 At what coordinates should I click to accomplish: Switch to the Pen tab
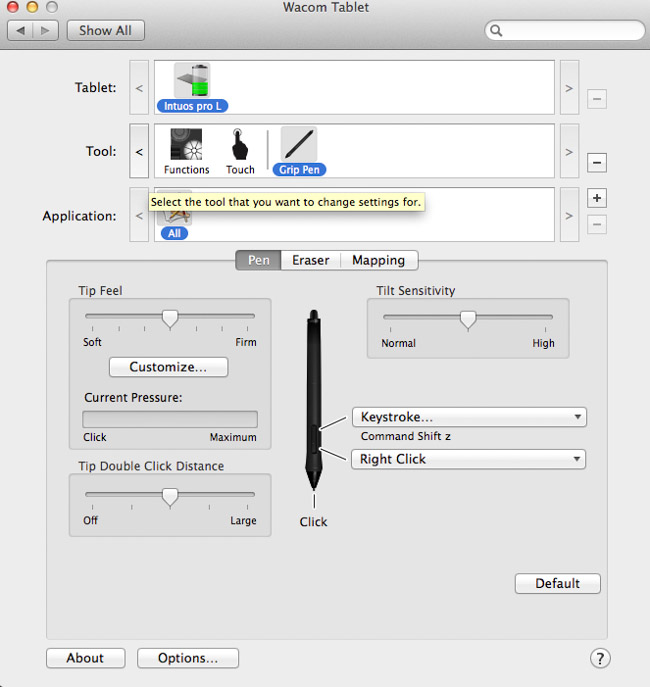tap(258, 260)
